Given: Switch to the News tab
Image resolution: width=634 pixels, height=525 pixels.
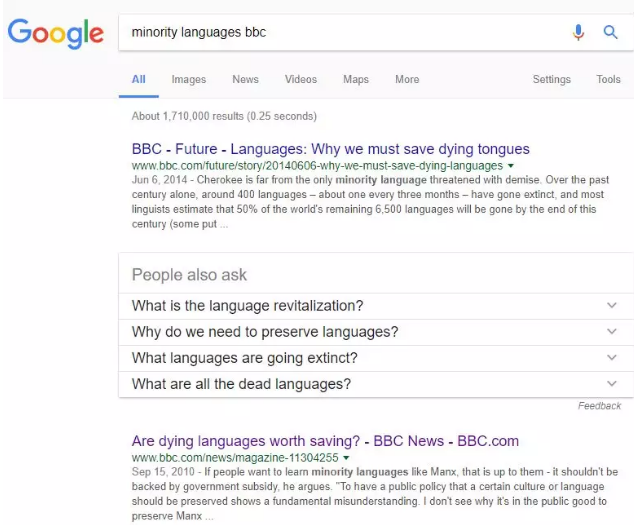Looking at the screenshot, I should coord(245,79).
